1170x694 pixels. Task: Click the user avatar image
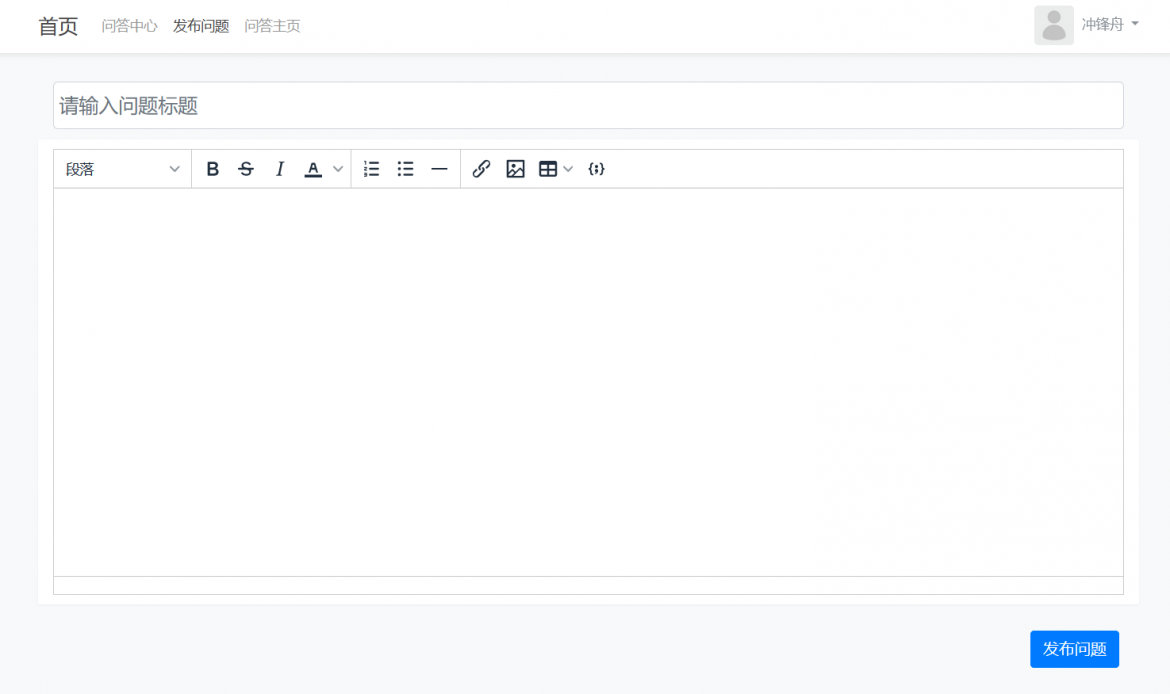coord(1054,25)
